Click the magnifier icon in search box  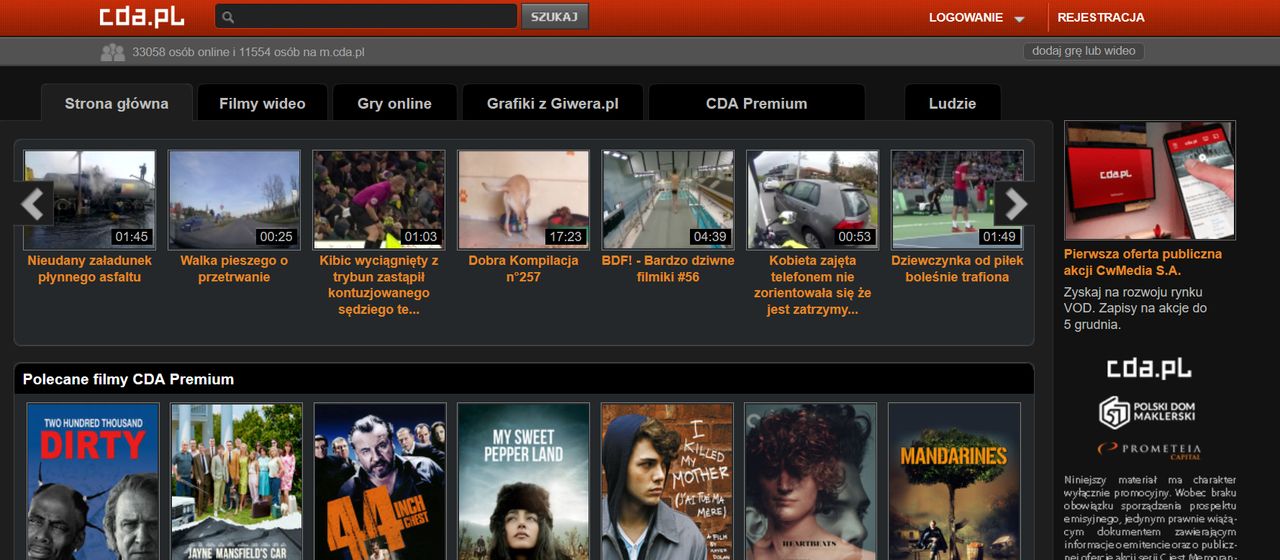pyautogui.click(x=228, y=17)
